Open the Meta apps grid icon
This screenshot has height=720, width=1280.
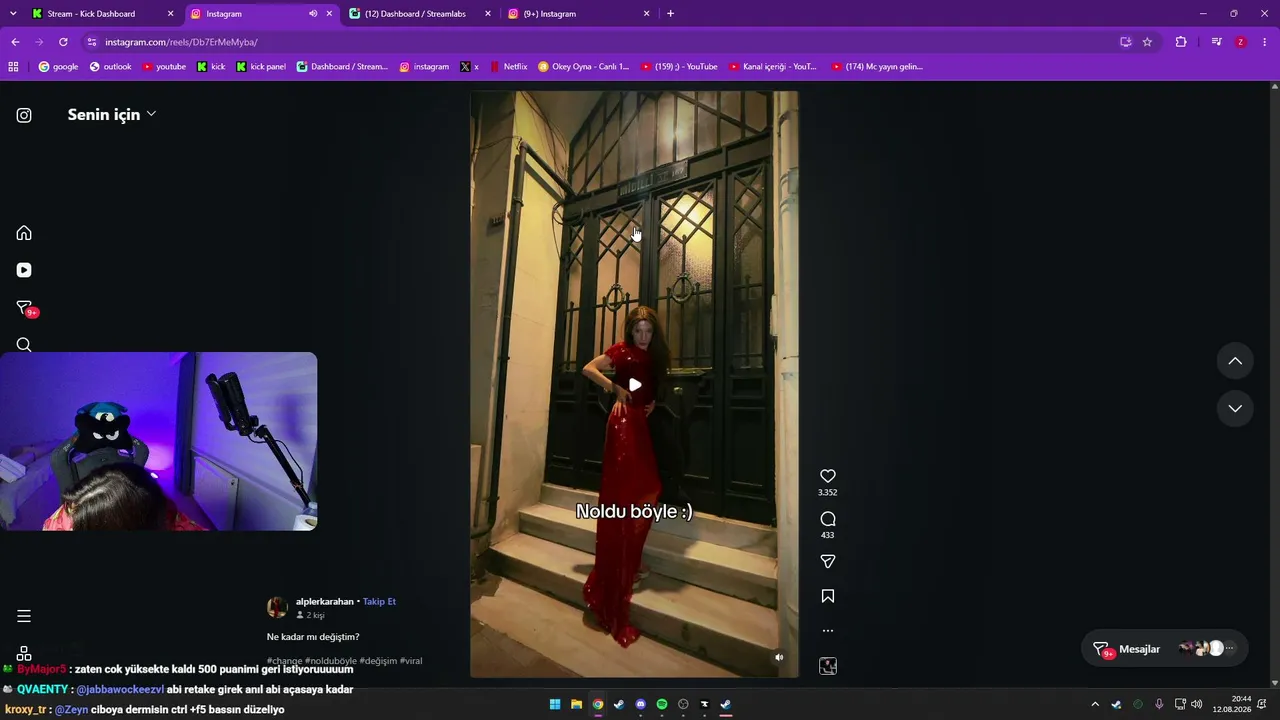point(24,653)
